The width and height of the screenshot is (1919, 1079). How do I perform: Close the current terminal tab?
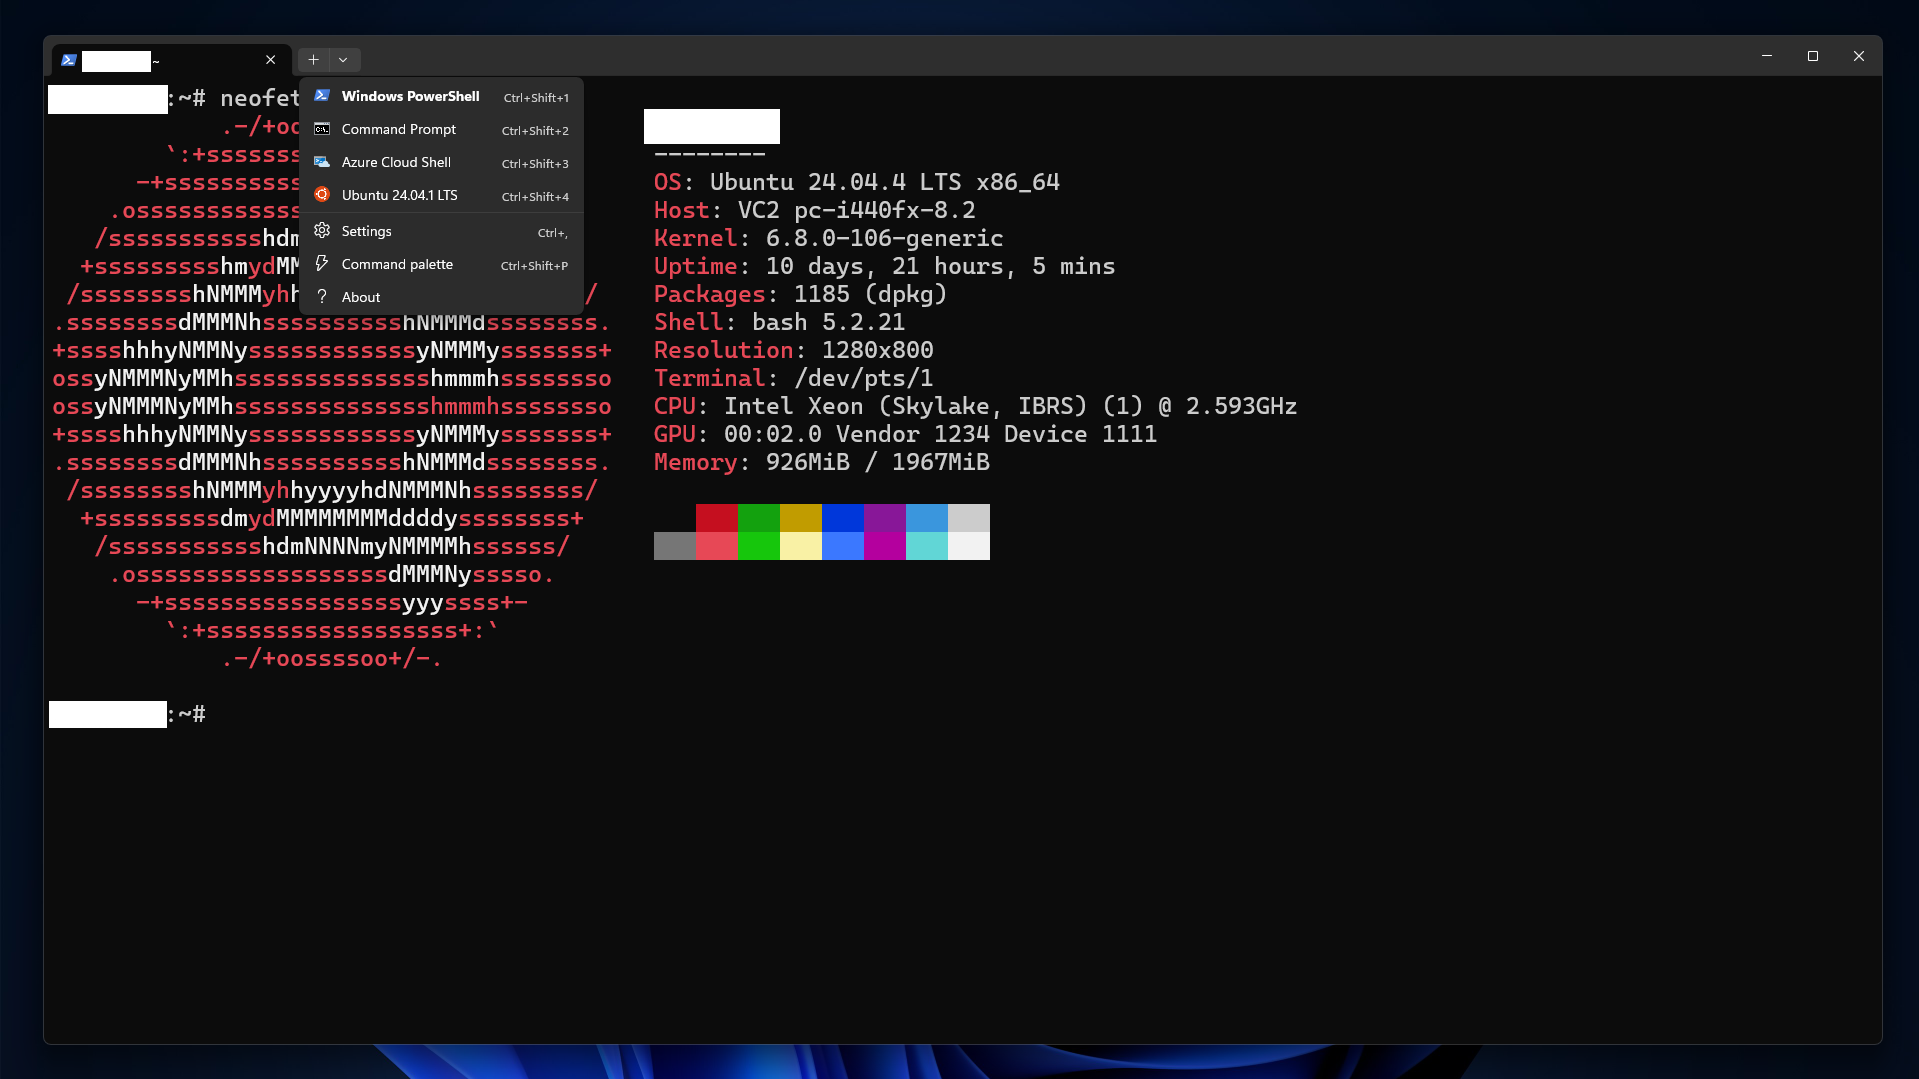(x=271, y=60)
